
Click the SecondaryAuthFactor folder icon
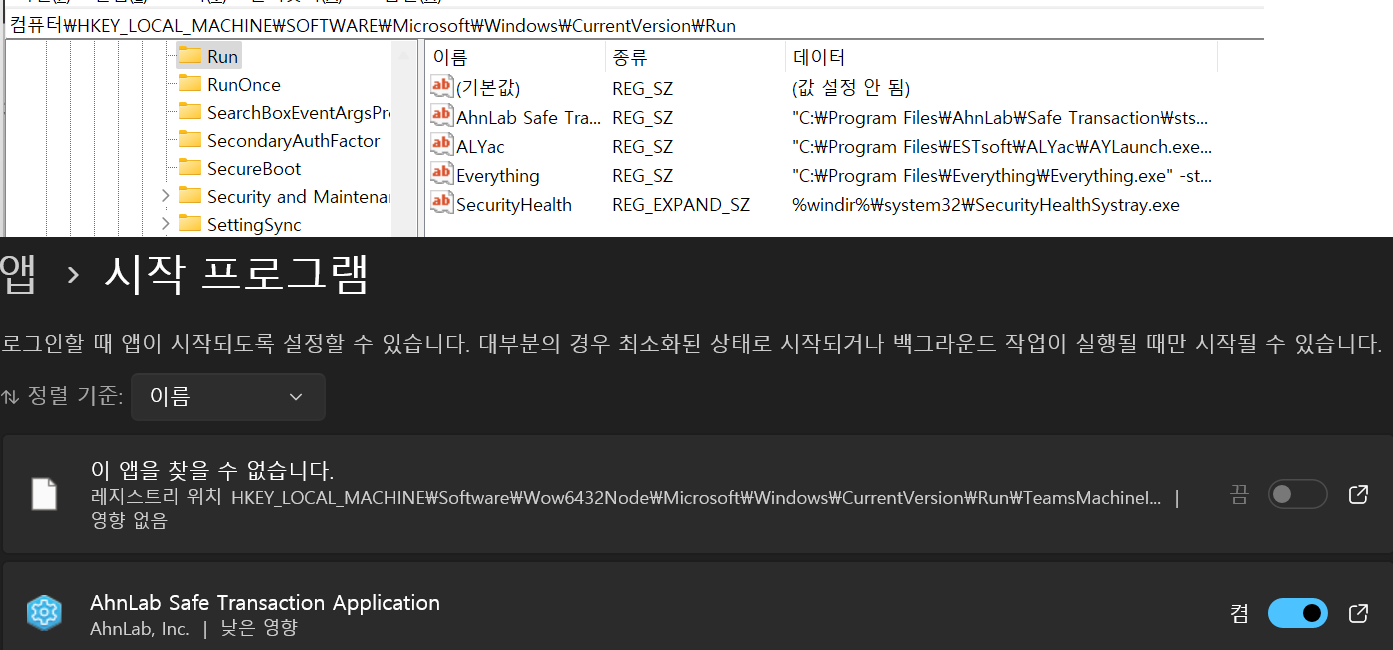(190, 140)
